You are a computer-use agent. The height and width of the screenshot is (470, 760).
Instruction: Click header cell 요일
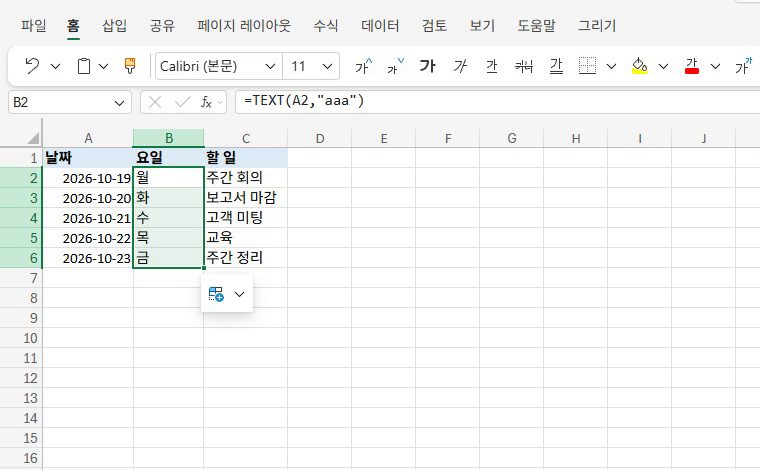point(169,158)
